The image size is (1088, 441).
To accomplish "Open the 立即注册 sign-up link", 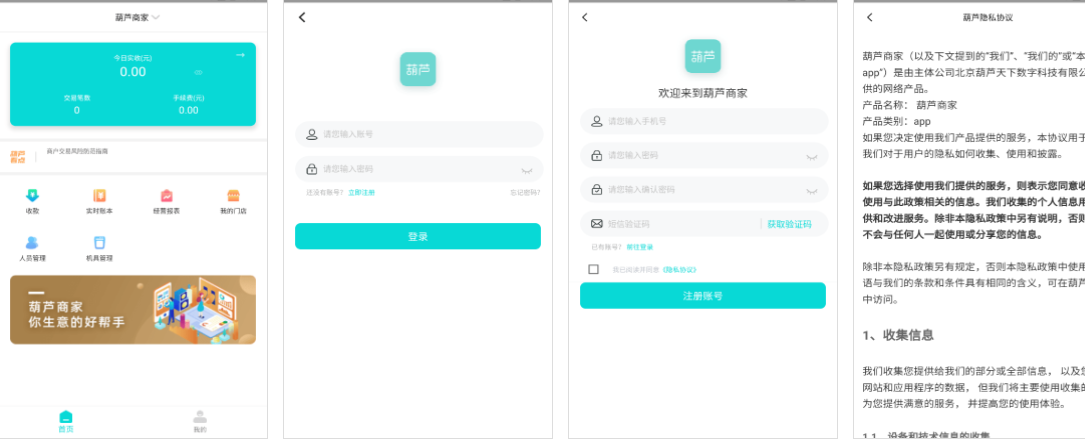I will [362, 193].
